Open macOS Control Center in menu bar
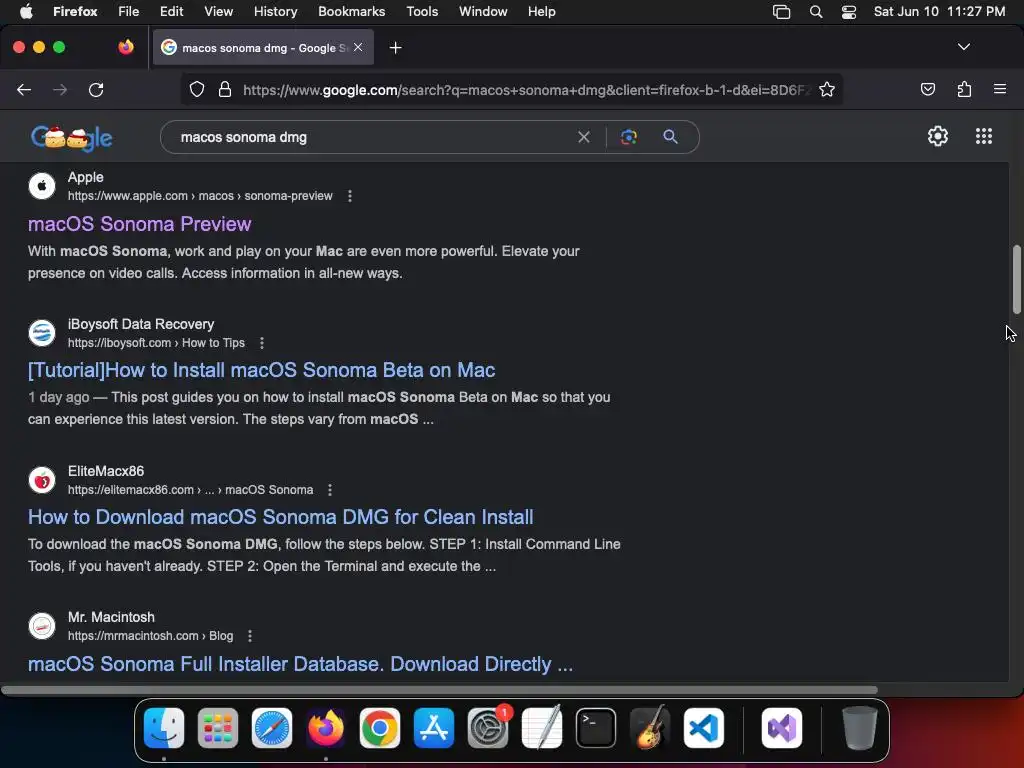The width and height of the screenshot is (1024, 768). [848, 12]
